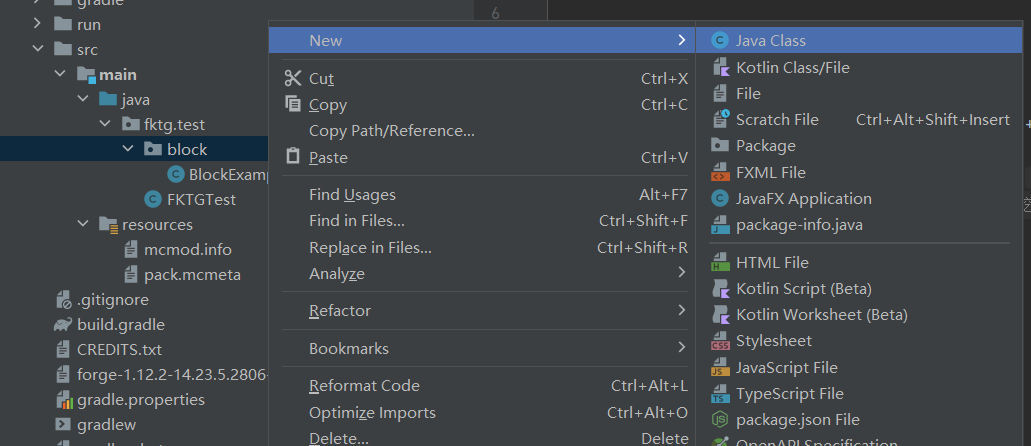The image size is (1031, 446).
Task: Collapse the src folder
Action: pos(38,49)
